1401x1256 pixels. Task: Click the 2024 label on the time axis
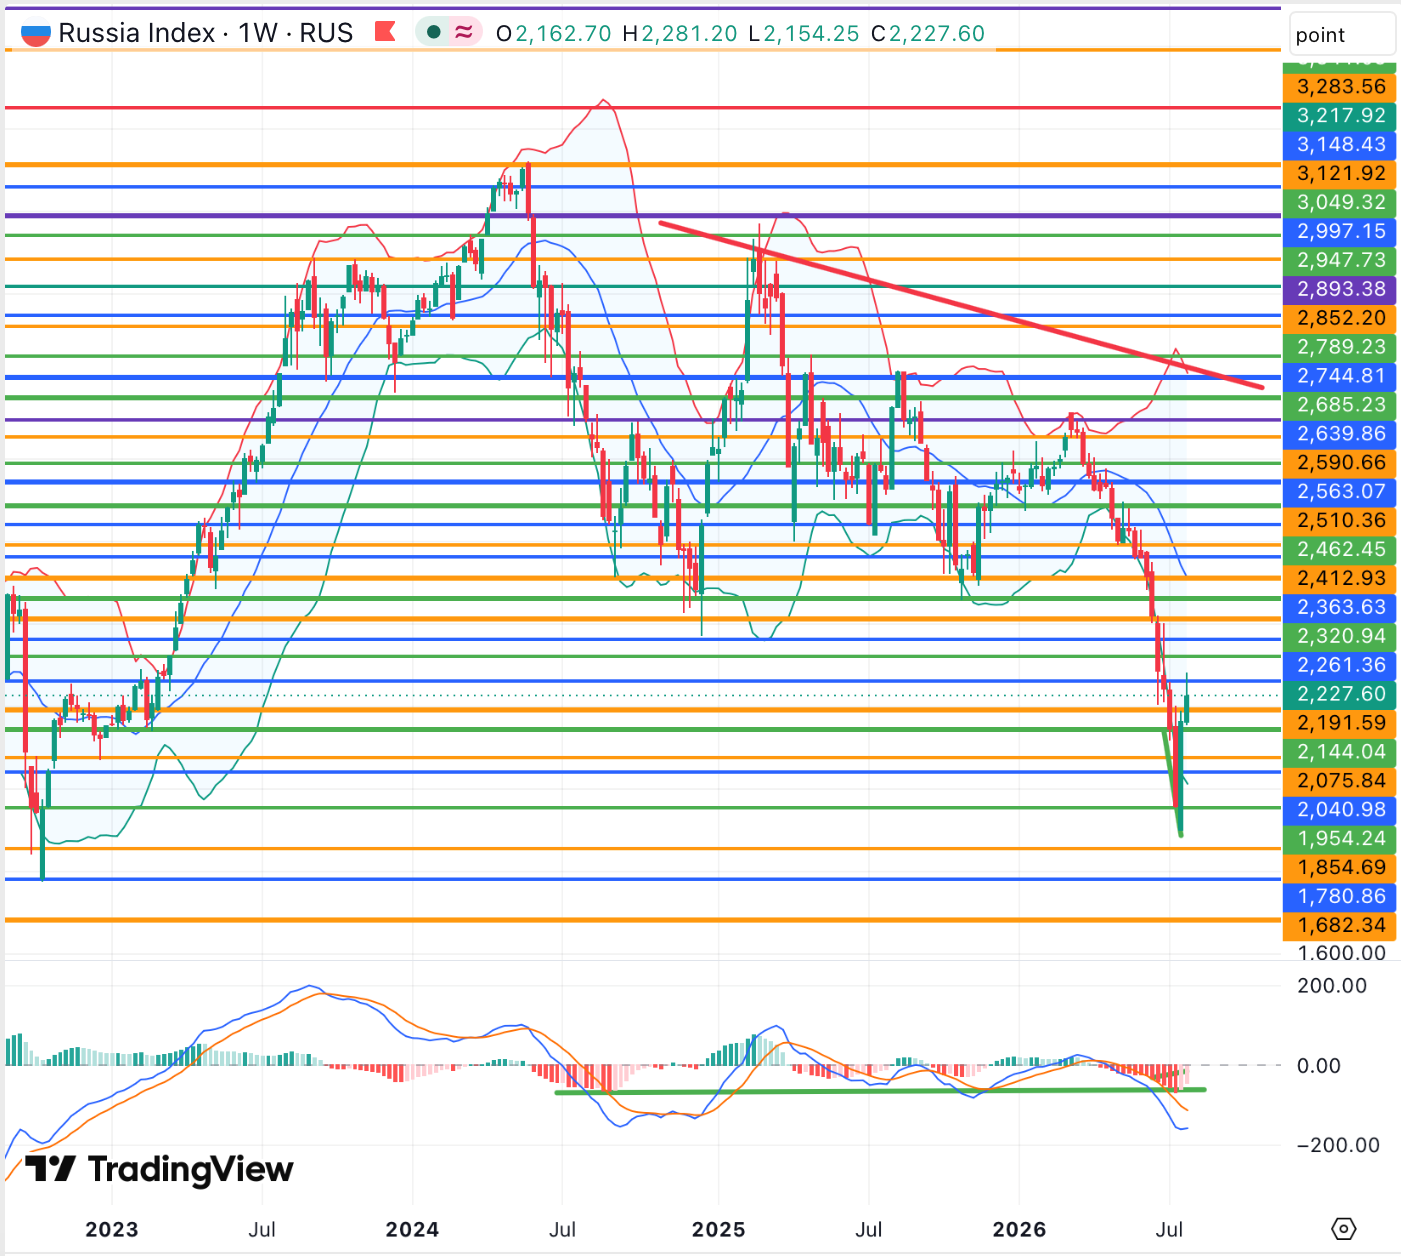[412, 1230]
